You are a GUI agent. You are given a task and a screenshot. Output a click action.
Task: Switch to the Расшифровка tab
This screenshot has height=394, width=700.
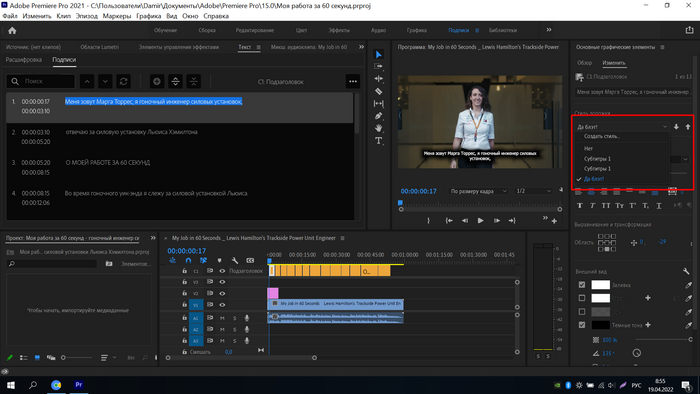point(24,59)
